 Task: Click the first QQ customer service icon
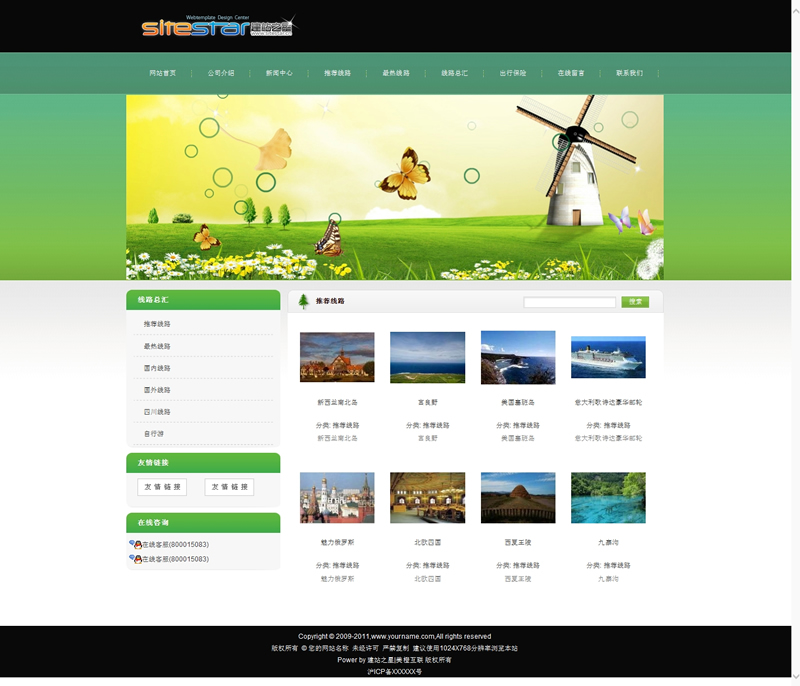pyautogui.click(x=135, y=545)
